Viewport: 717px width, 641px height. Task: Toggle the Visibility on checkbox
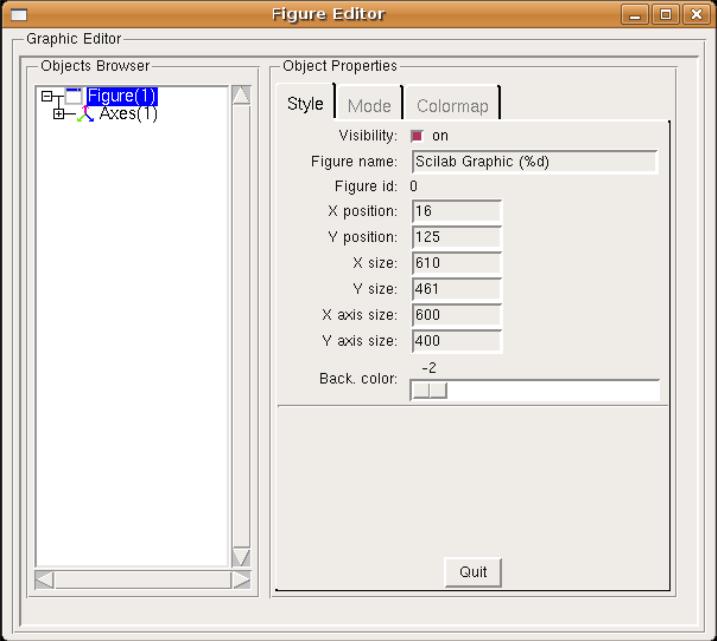coord(417,136)
